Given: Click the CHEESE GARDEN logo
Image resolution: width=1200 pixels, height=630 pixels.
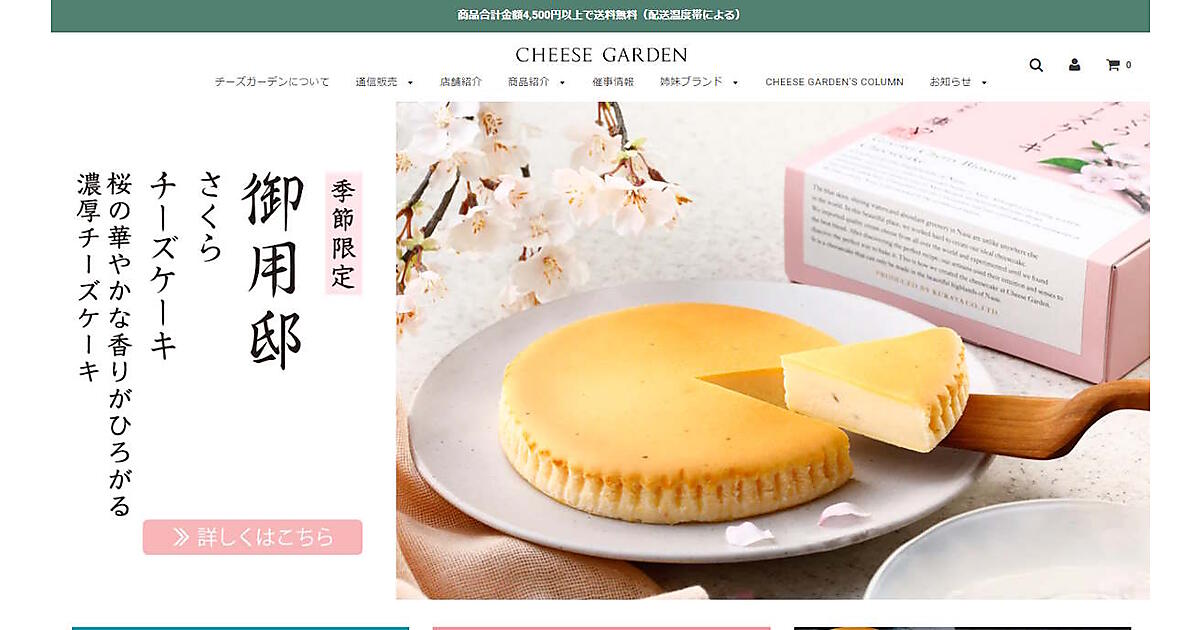Looking at the screenshot, I should point(601,55).
